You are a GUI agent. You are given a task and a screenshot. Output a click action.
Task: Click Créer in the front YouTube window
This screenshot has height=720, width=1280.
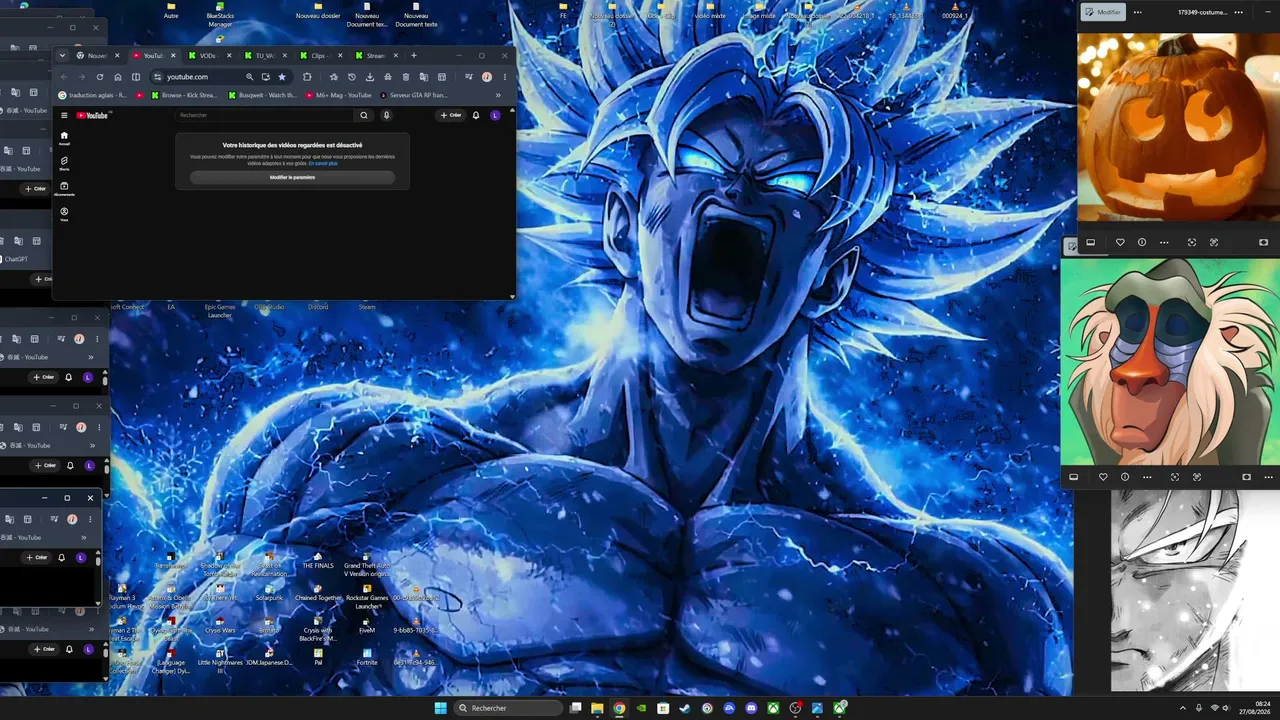coord(451,115)
